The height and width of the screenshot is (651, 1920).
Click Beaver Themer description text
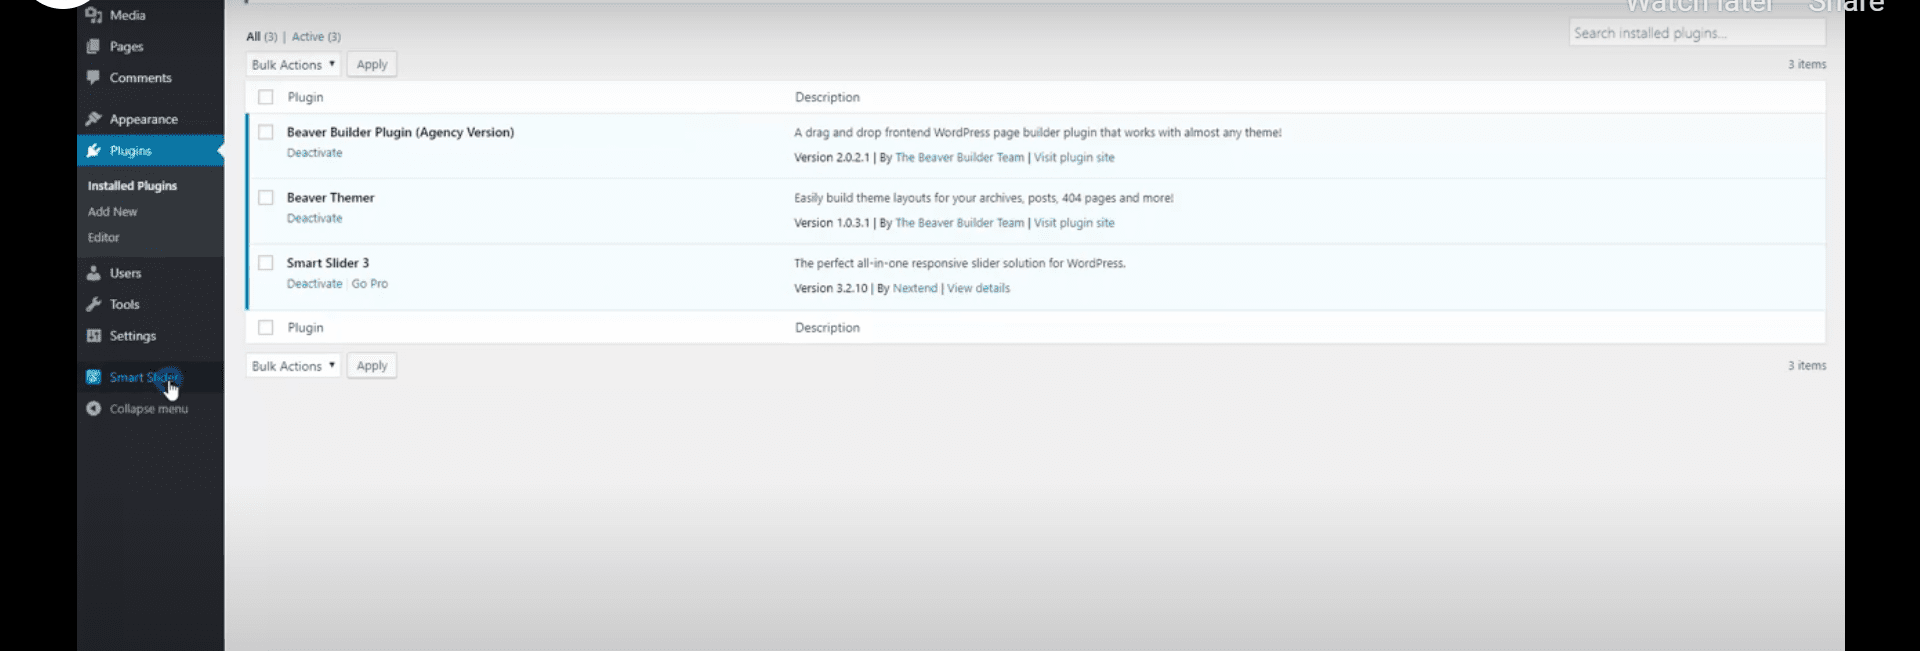(984, 198)
